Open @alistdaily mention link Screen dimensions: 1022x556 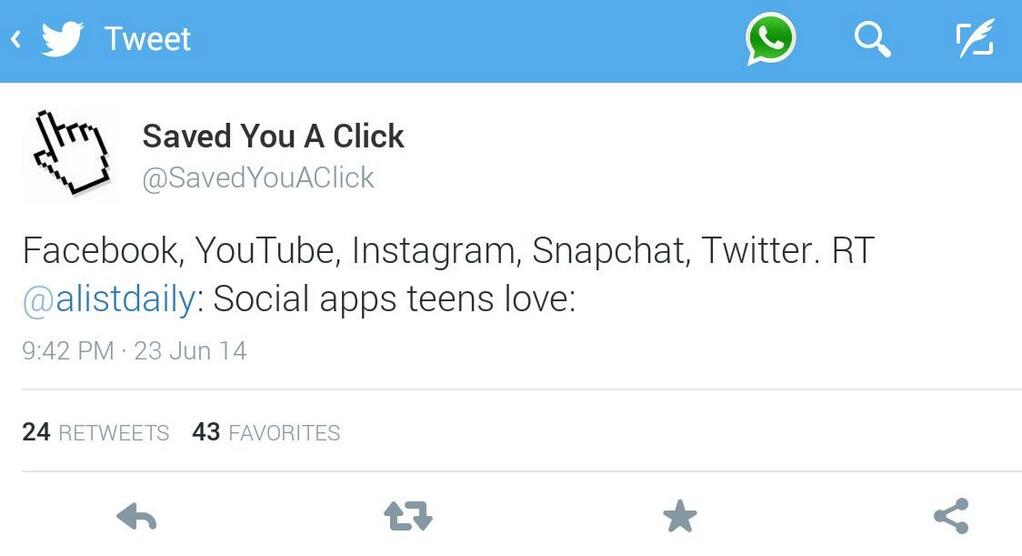tap(109, 299)
